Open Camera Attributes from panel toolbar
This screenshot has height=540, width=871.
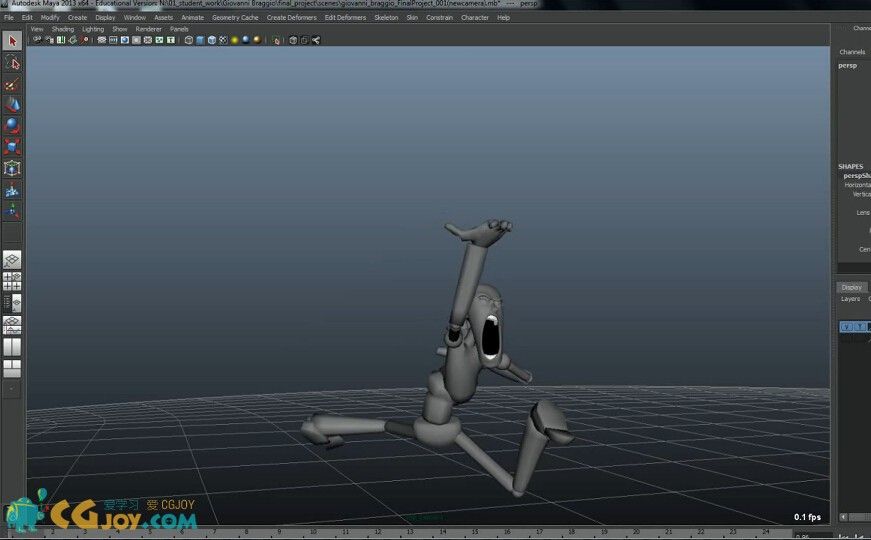[49, 40]
